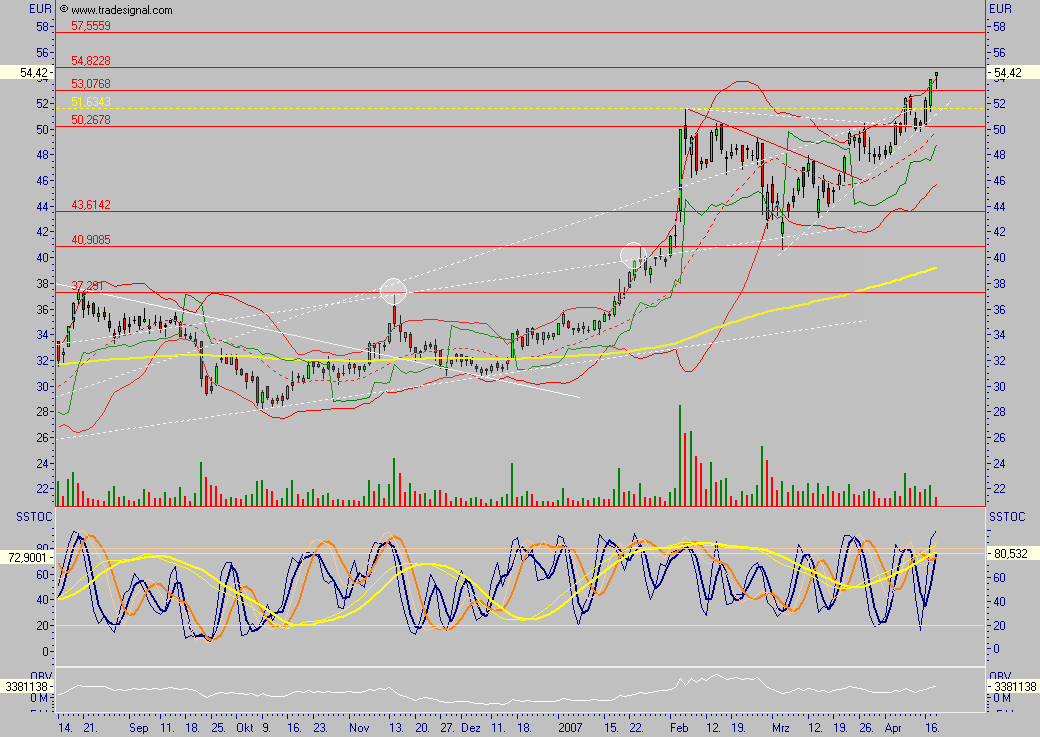Click the 14. date label at axis start

point(65,728)
